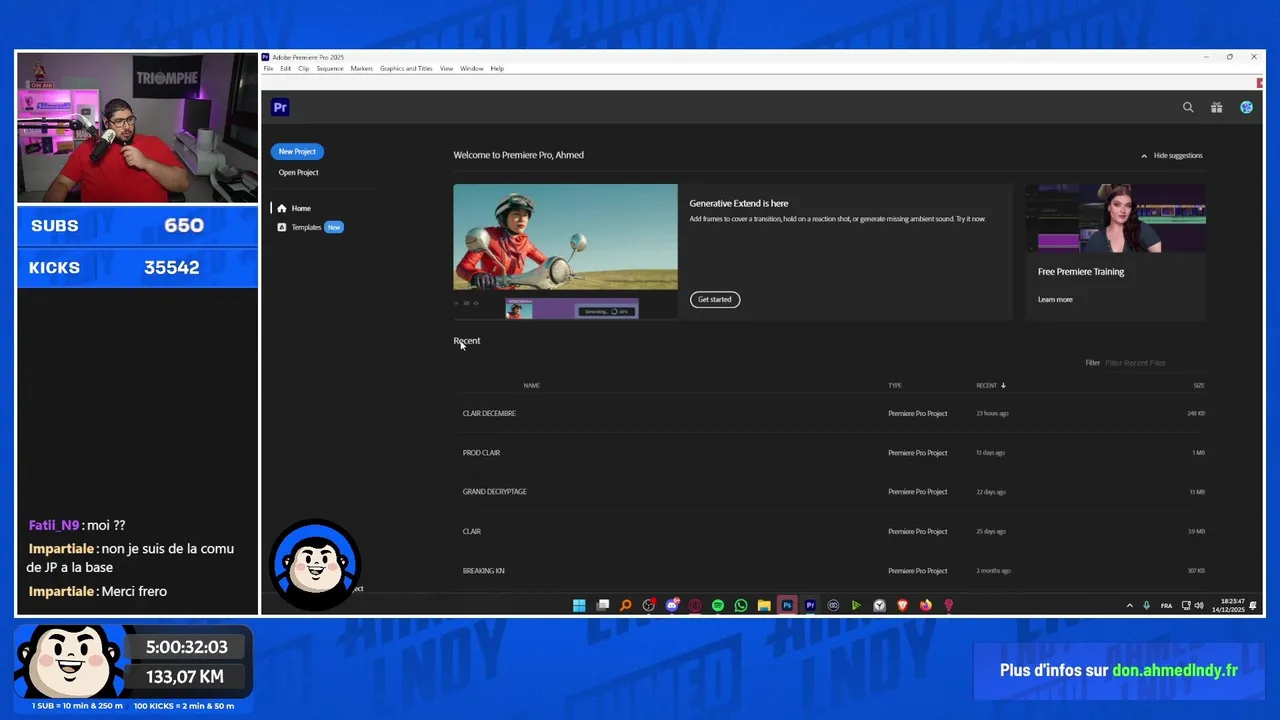
Task: Open the File menu
Action: tap(268, 68)
